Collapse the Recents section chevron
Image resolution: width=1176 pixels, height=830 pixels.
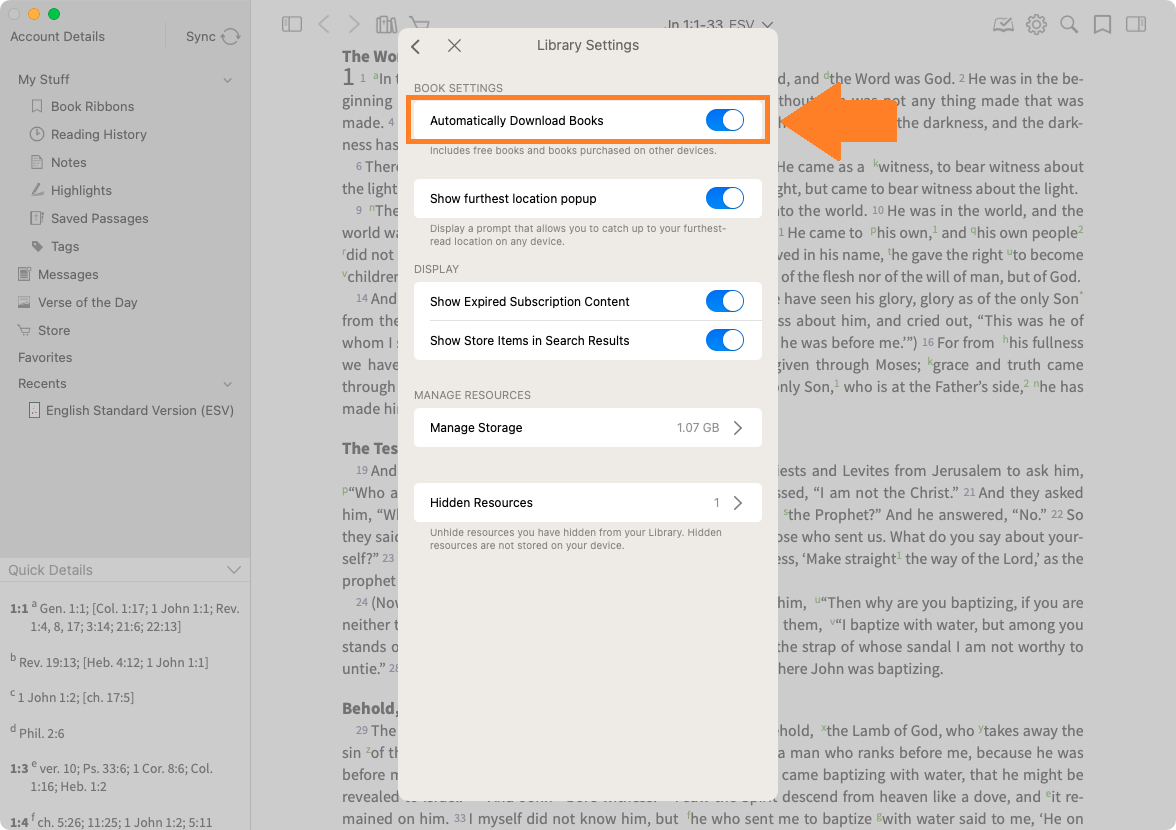(x=228, y=384)
